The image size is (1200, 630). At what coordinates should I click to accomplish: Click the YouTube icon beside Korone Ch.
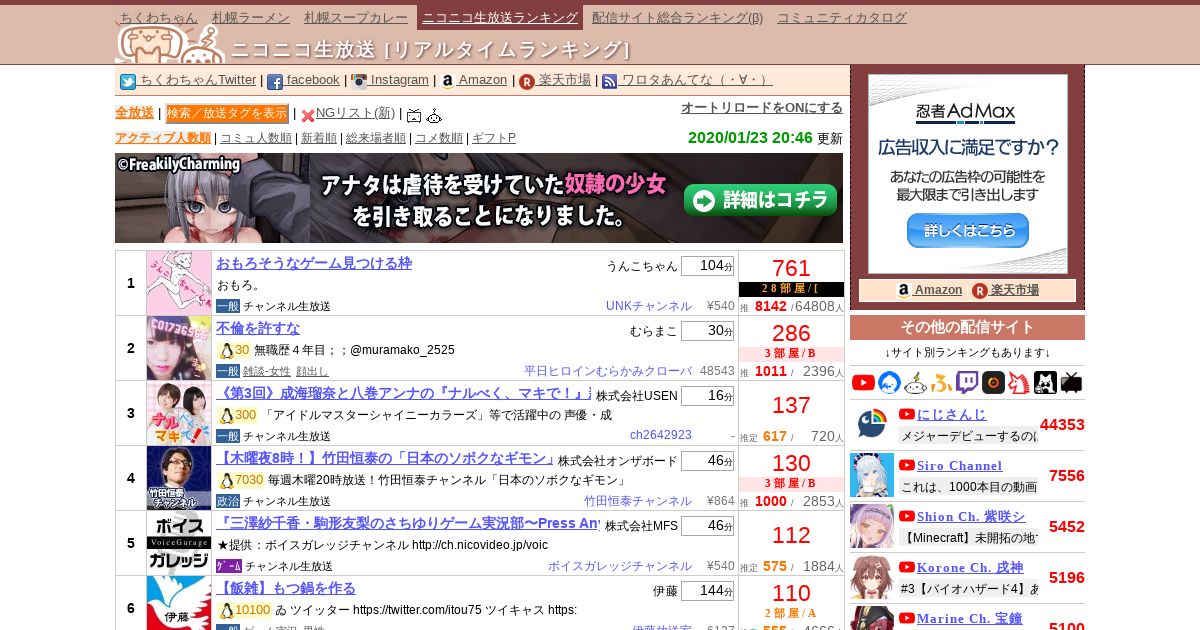907,567
